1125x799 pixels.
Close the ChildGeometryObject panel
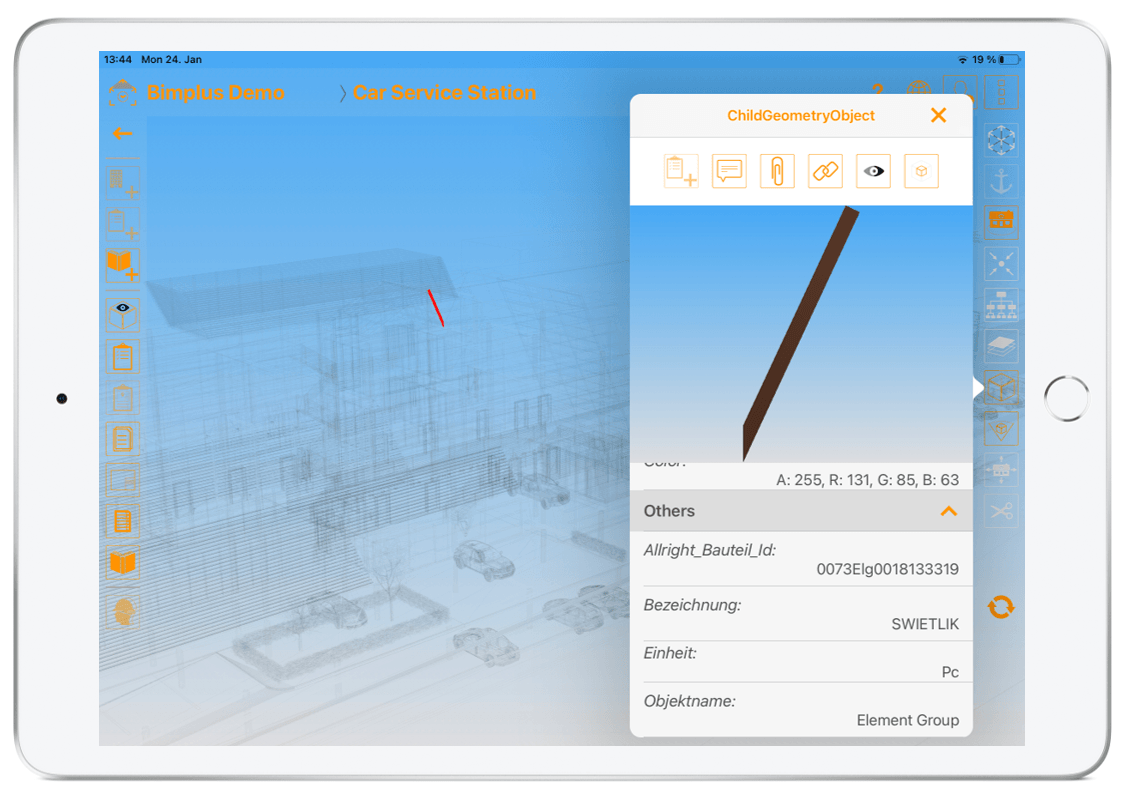[938, 115]
